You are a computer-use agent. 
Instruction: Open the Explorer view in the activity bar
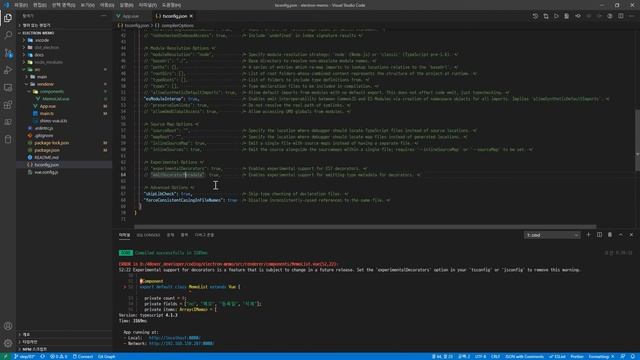click(x=8, y=18)
